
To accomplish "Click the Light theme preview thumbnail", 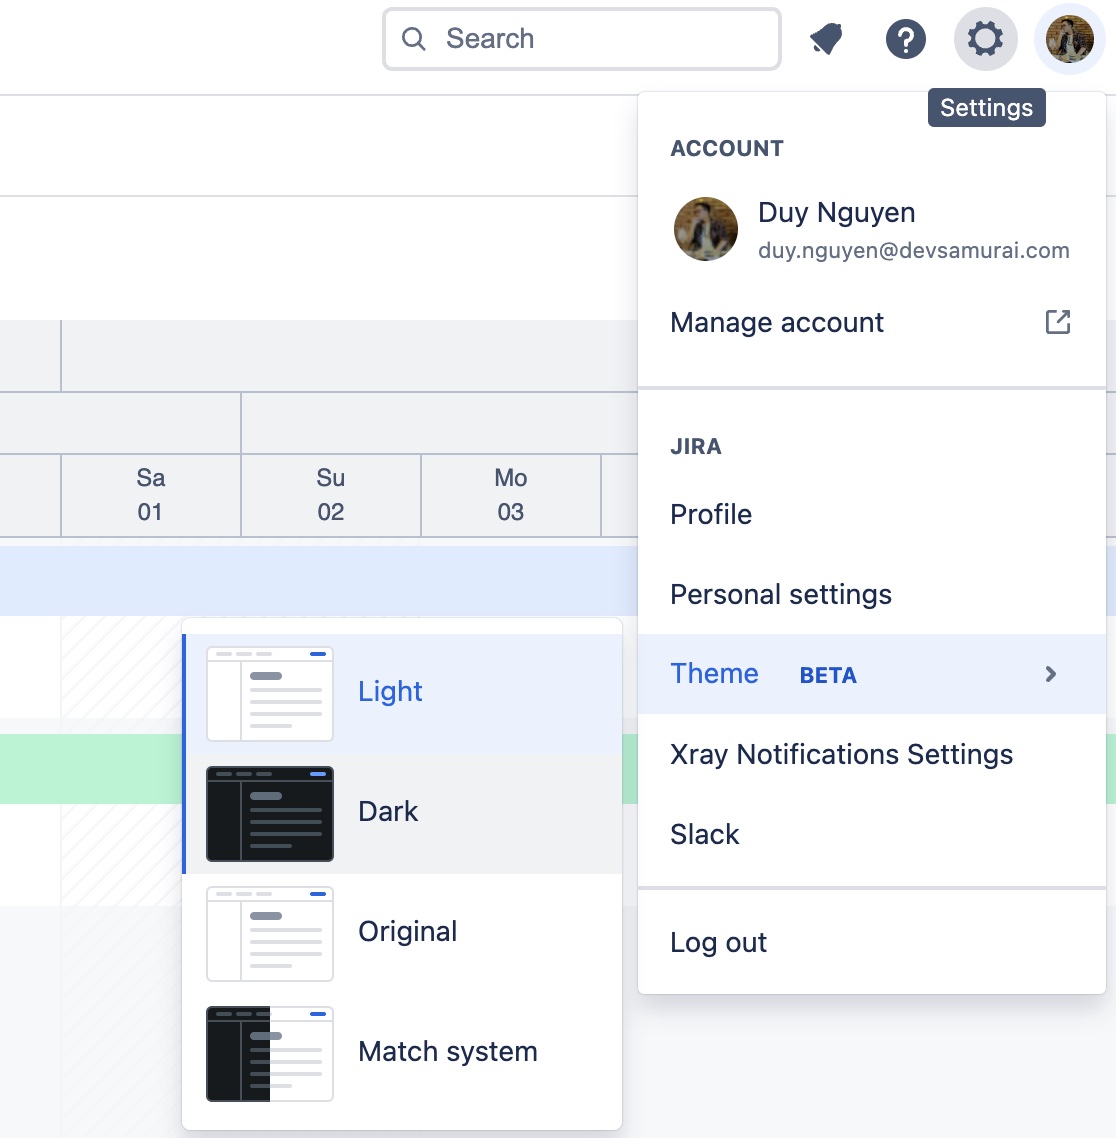I will pos(270,694).
